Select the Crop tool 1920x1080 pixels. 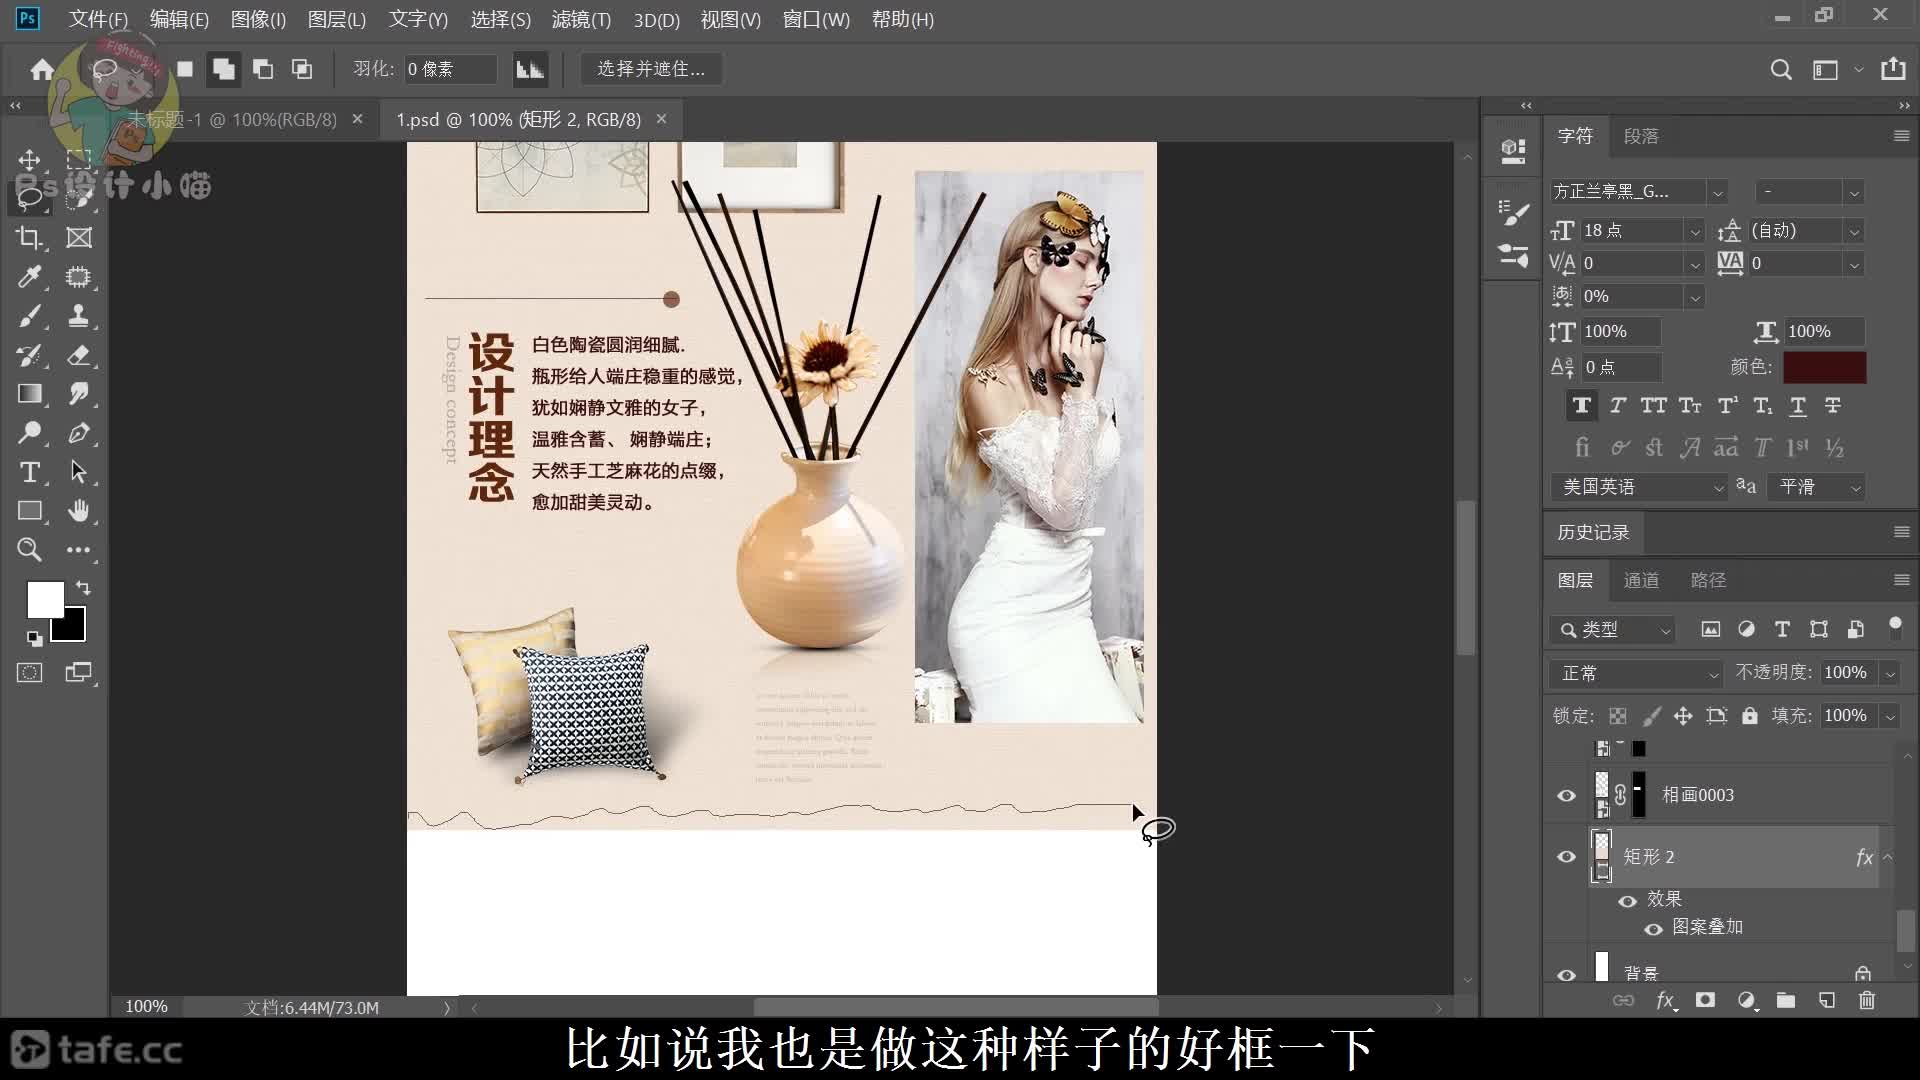tap(29, 237)
